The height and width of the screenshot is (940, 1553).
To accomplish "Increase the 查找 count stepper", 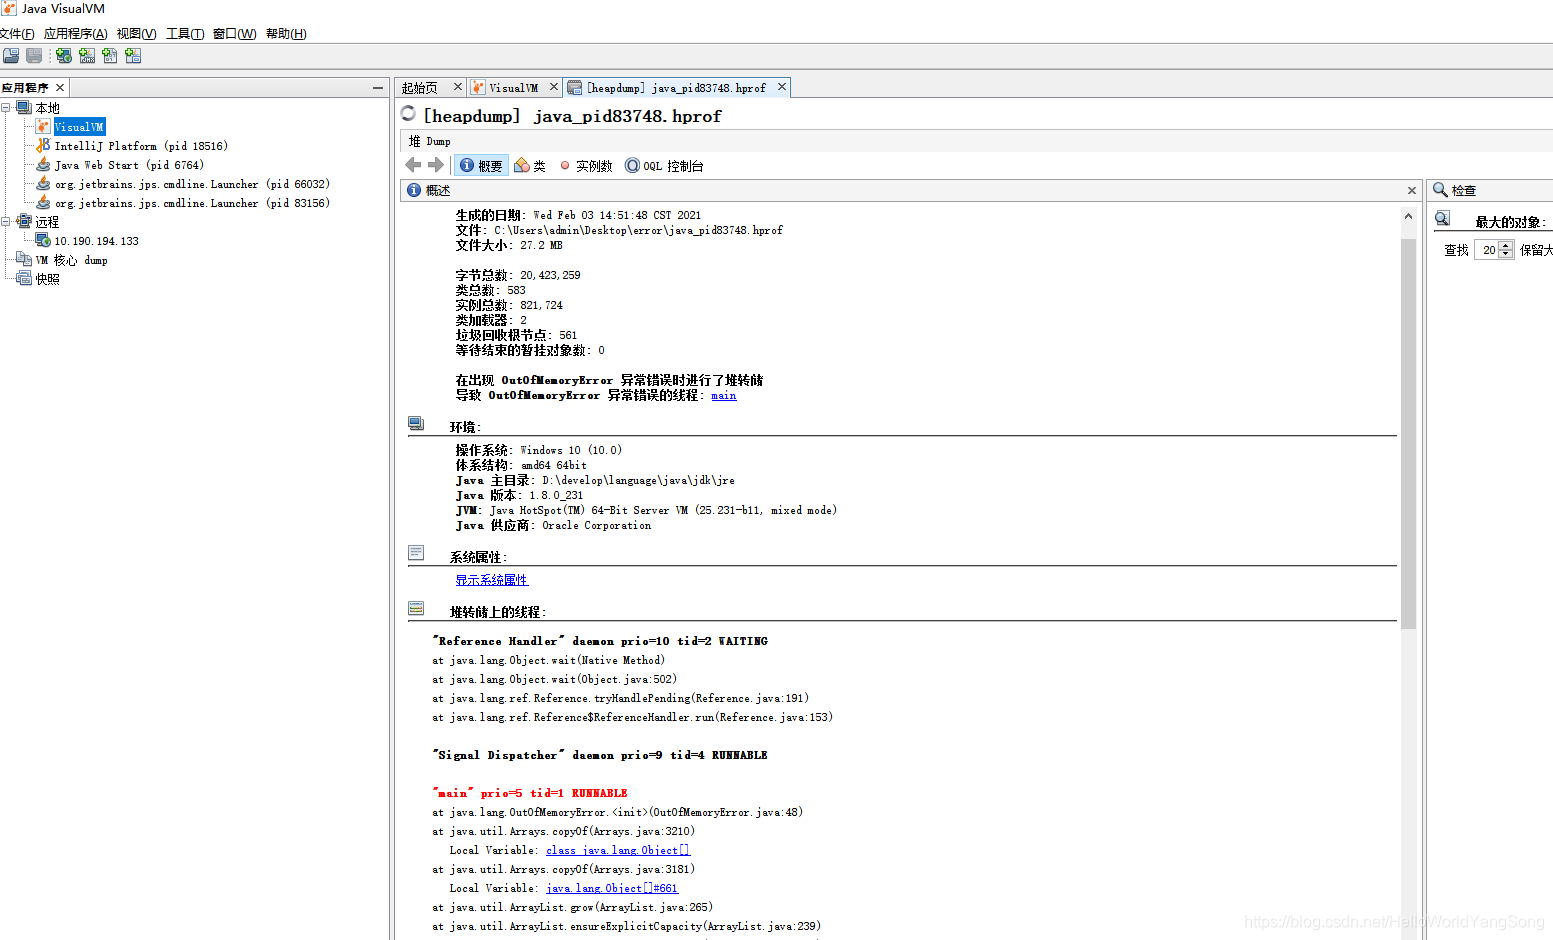I will pyautogui.click(x=1506, y=246).
